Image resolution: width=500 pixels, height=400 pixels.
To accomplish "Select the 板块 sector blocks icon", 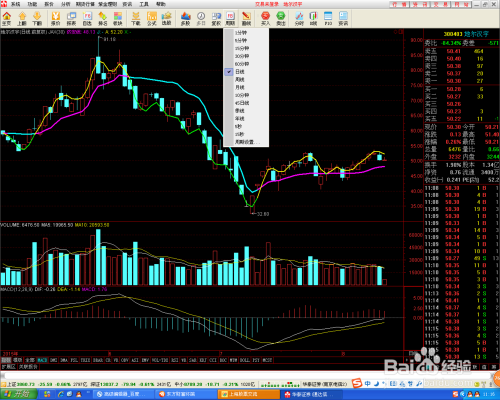I will 118,19.
